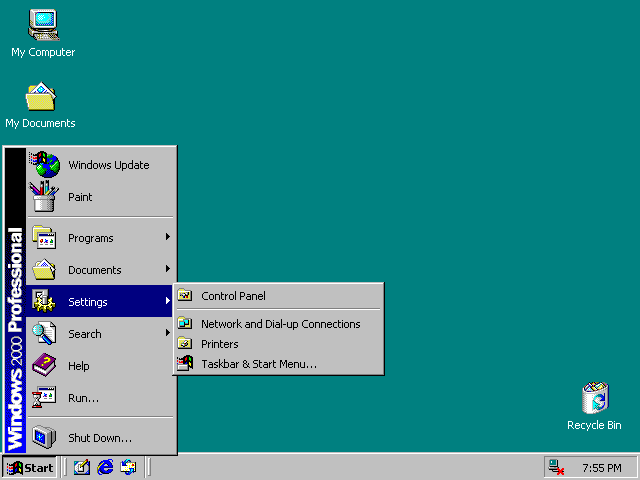Expand the Documents submenu arrow
640x480 pixels.
(167, 269)
